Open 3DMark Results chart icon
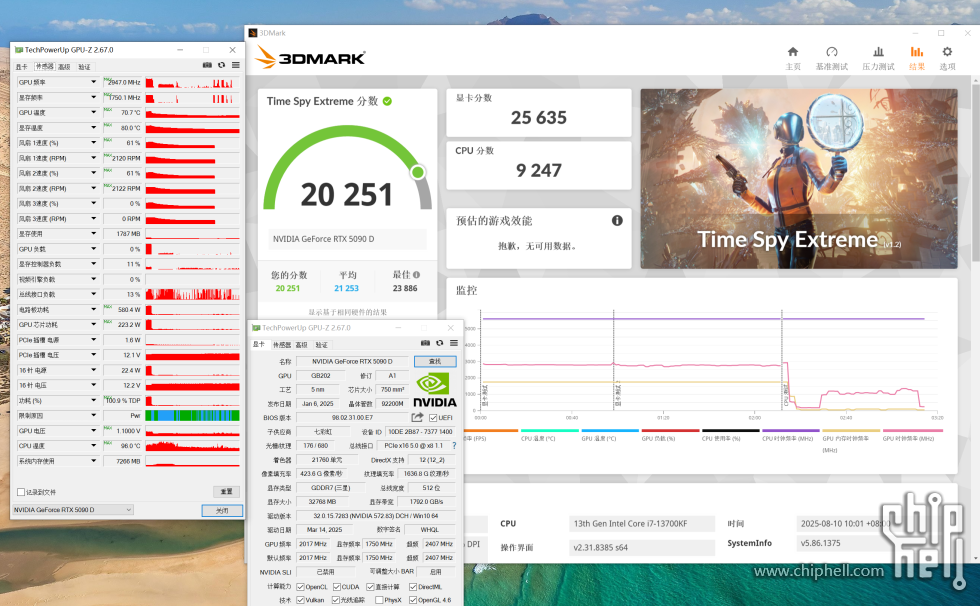Image resolution: width=980 pixels, height=606 pixels. (x=917, y=52)
